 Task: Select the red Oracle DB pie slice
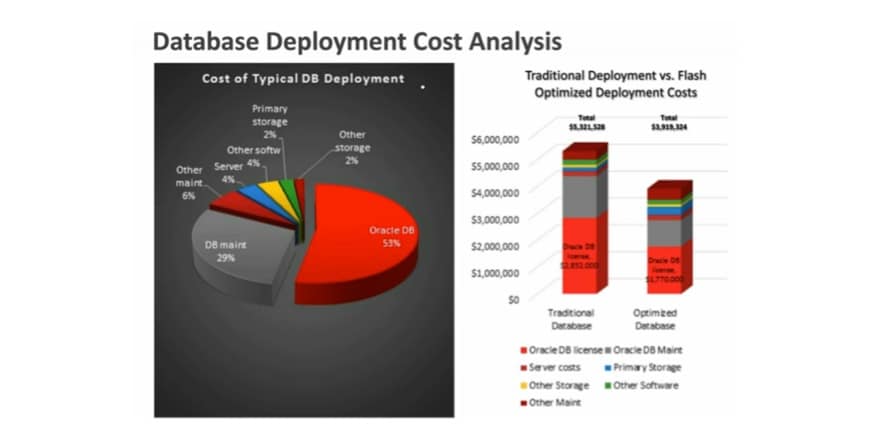pos(359,241)
